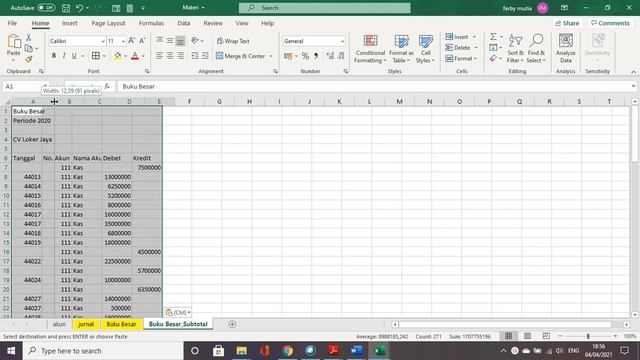Switch to the Data tab
The width and height of the screenshot is (640, 360).
tap(184, 23)
